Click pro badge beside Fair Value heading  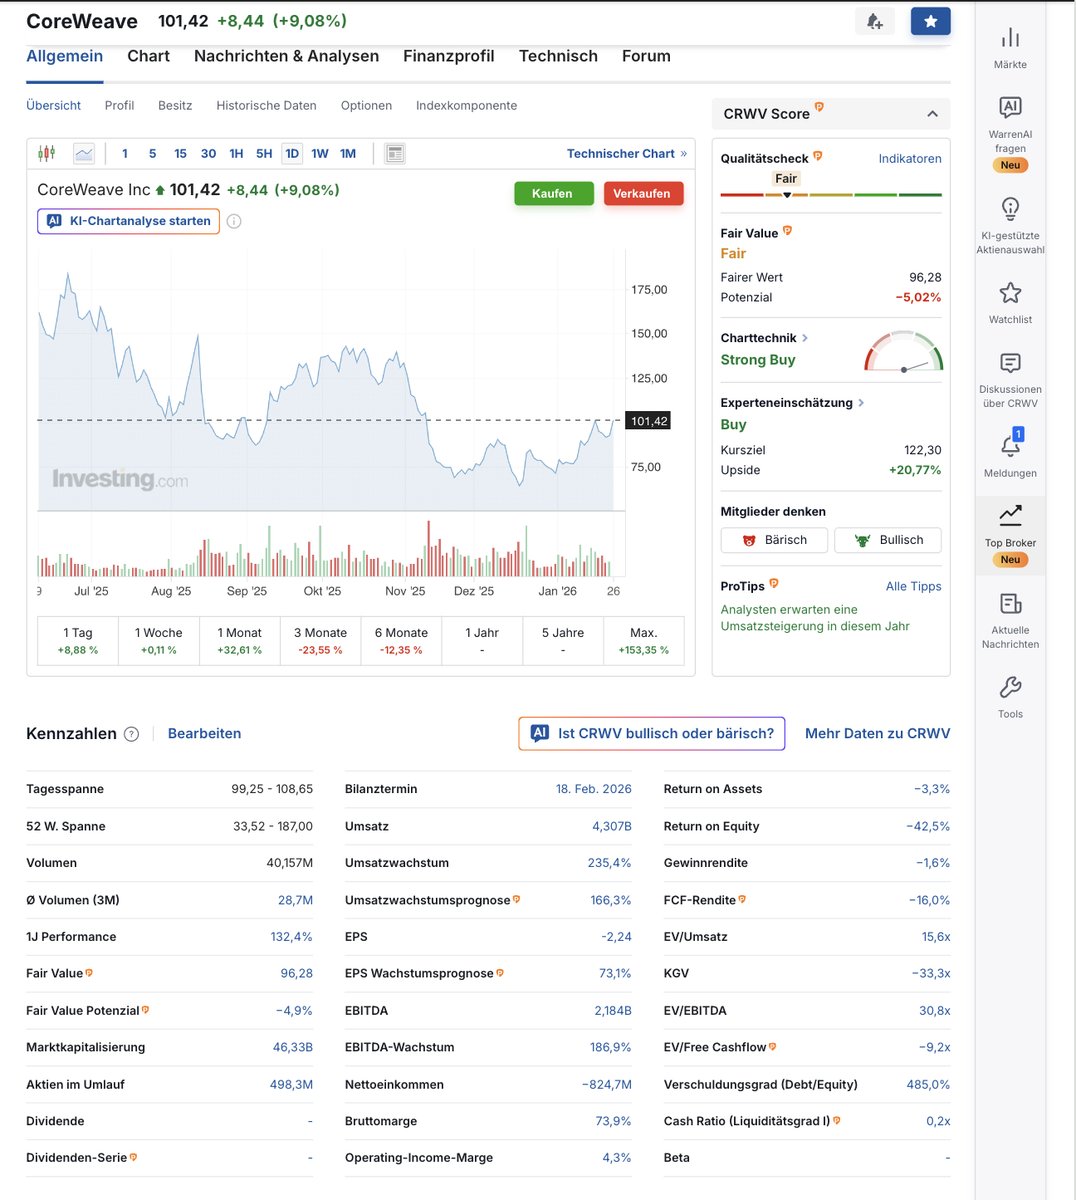[787, 231]
